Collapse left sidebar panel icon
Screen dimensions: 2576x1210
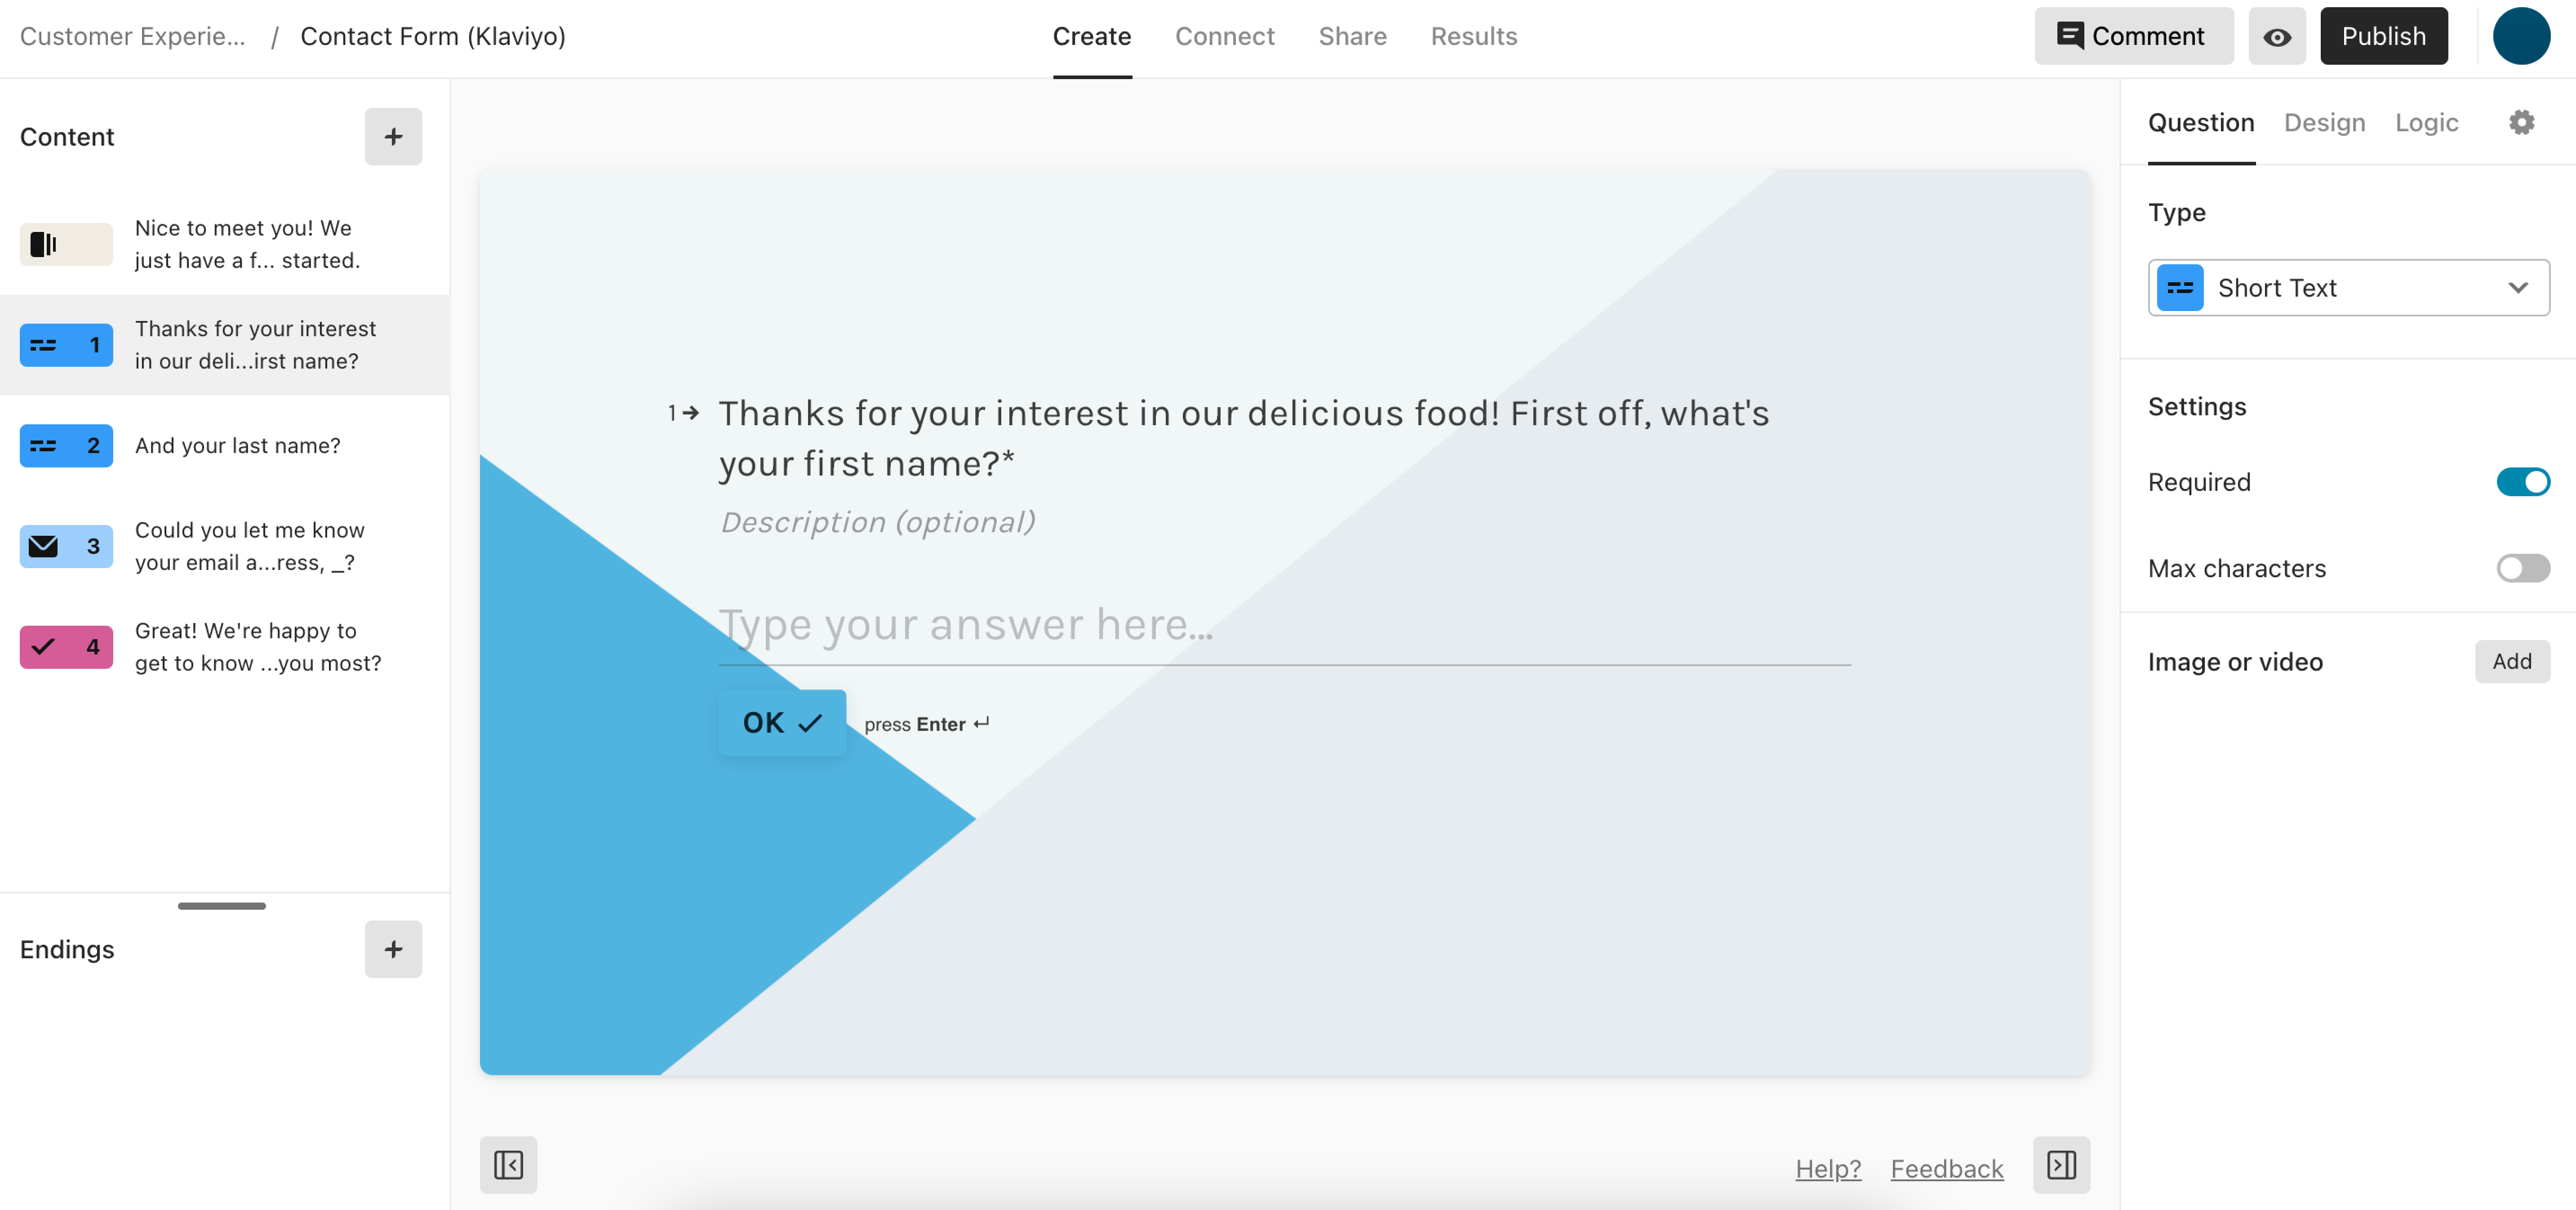point(508,1164)
